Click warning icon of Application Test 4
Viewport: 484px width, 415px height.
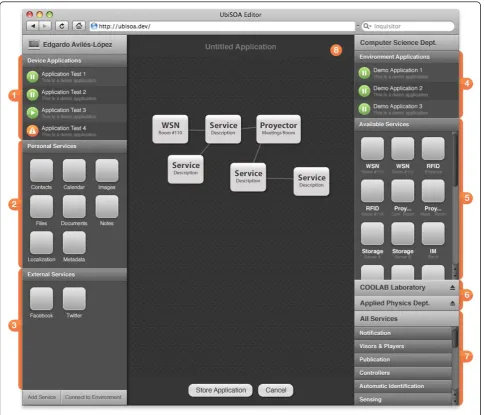coord(32,131)
